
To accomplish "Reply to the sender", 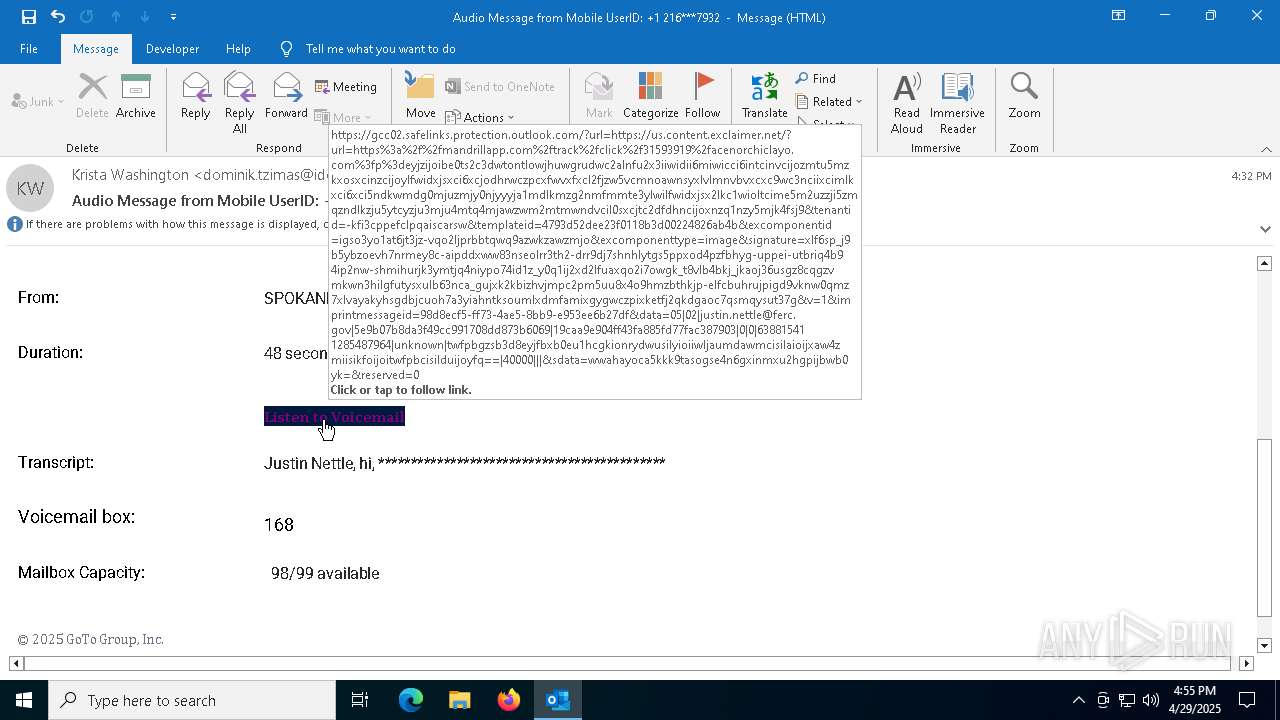I will (196, 97).
